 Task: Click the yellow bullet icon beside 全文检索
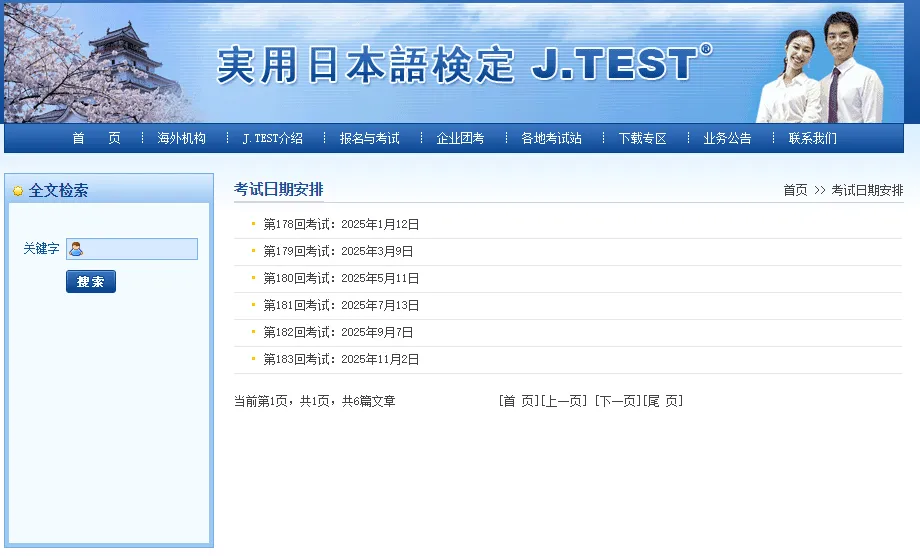point(18,191)
